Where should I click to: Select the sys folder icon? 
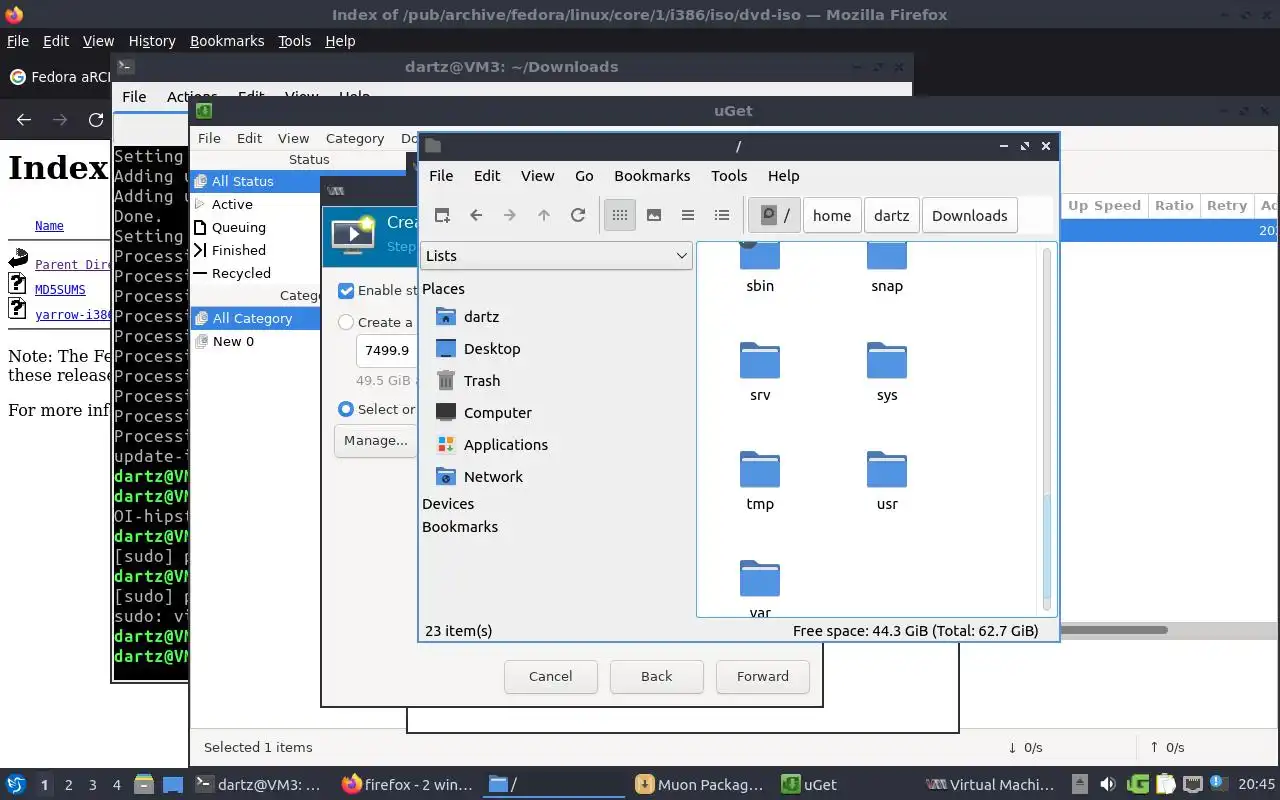[887, 360]
